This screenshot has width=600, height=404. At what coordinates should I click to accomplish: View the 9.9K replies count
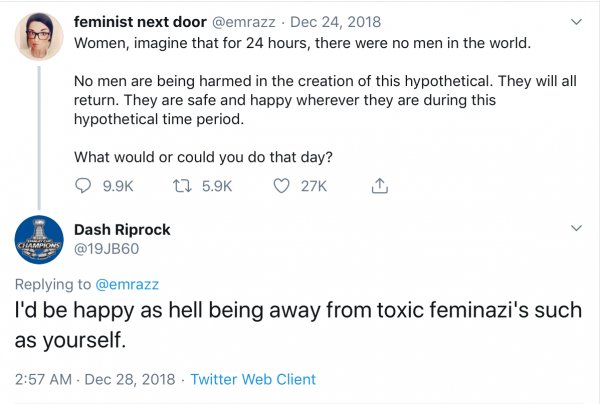pyautogui.click(x=118, y=185)
